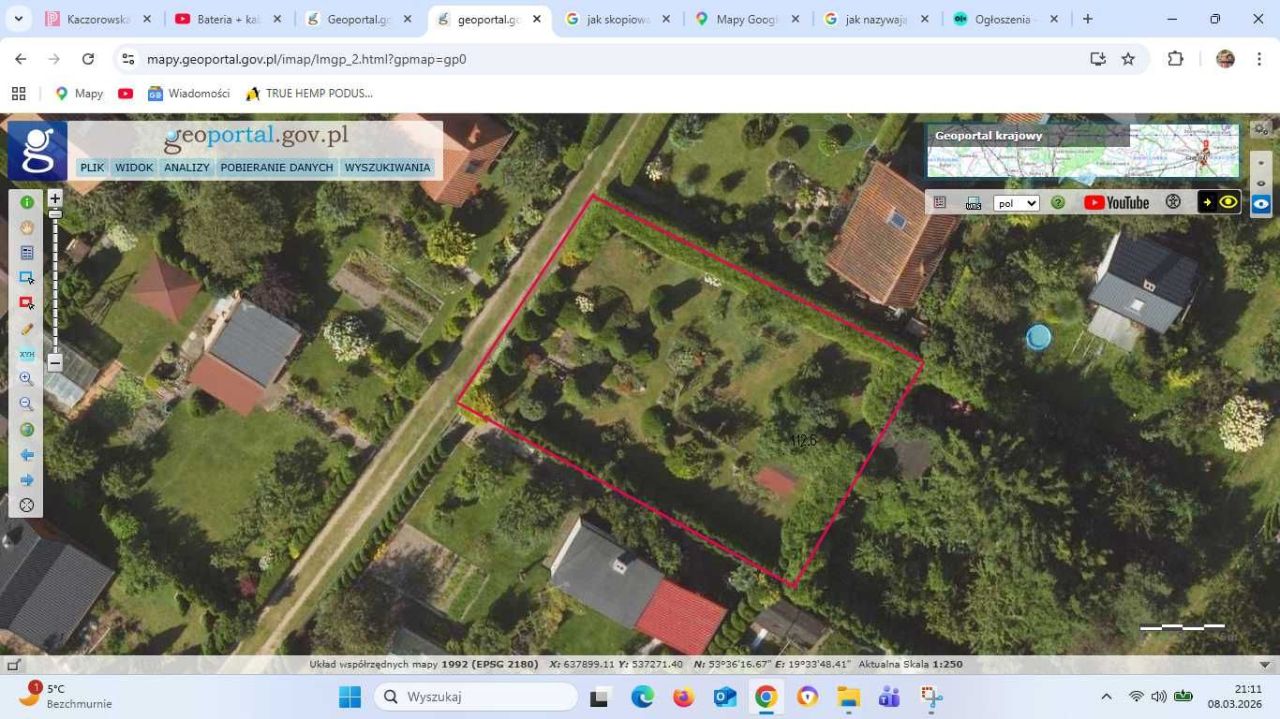
Task: Open the Wiadomości bookmark
Action: coord(189,93)
